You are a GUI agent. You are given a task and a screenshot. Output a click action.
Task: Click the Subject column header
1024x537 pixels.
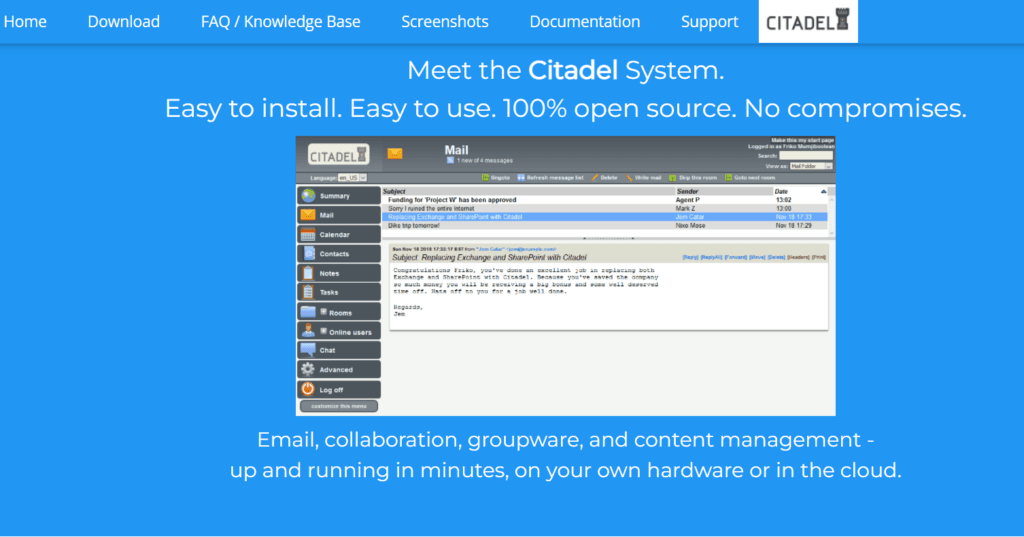(x=394, y=191)
